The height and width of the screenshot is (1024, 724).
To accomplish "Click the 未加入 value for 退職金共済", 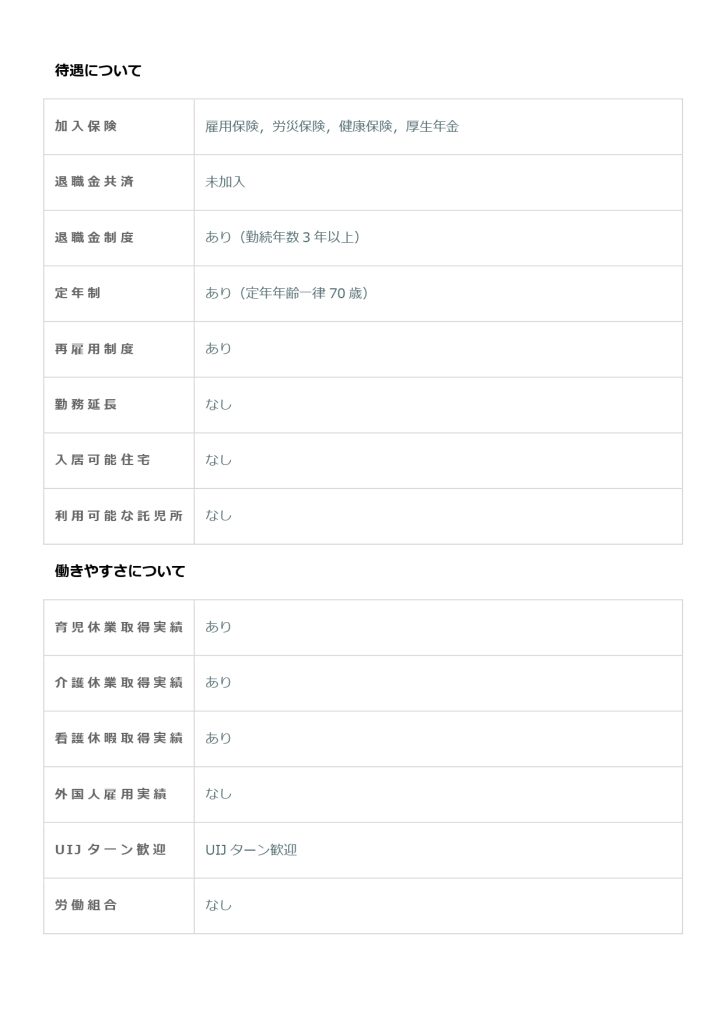I will point(225,182).
